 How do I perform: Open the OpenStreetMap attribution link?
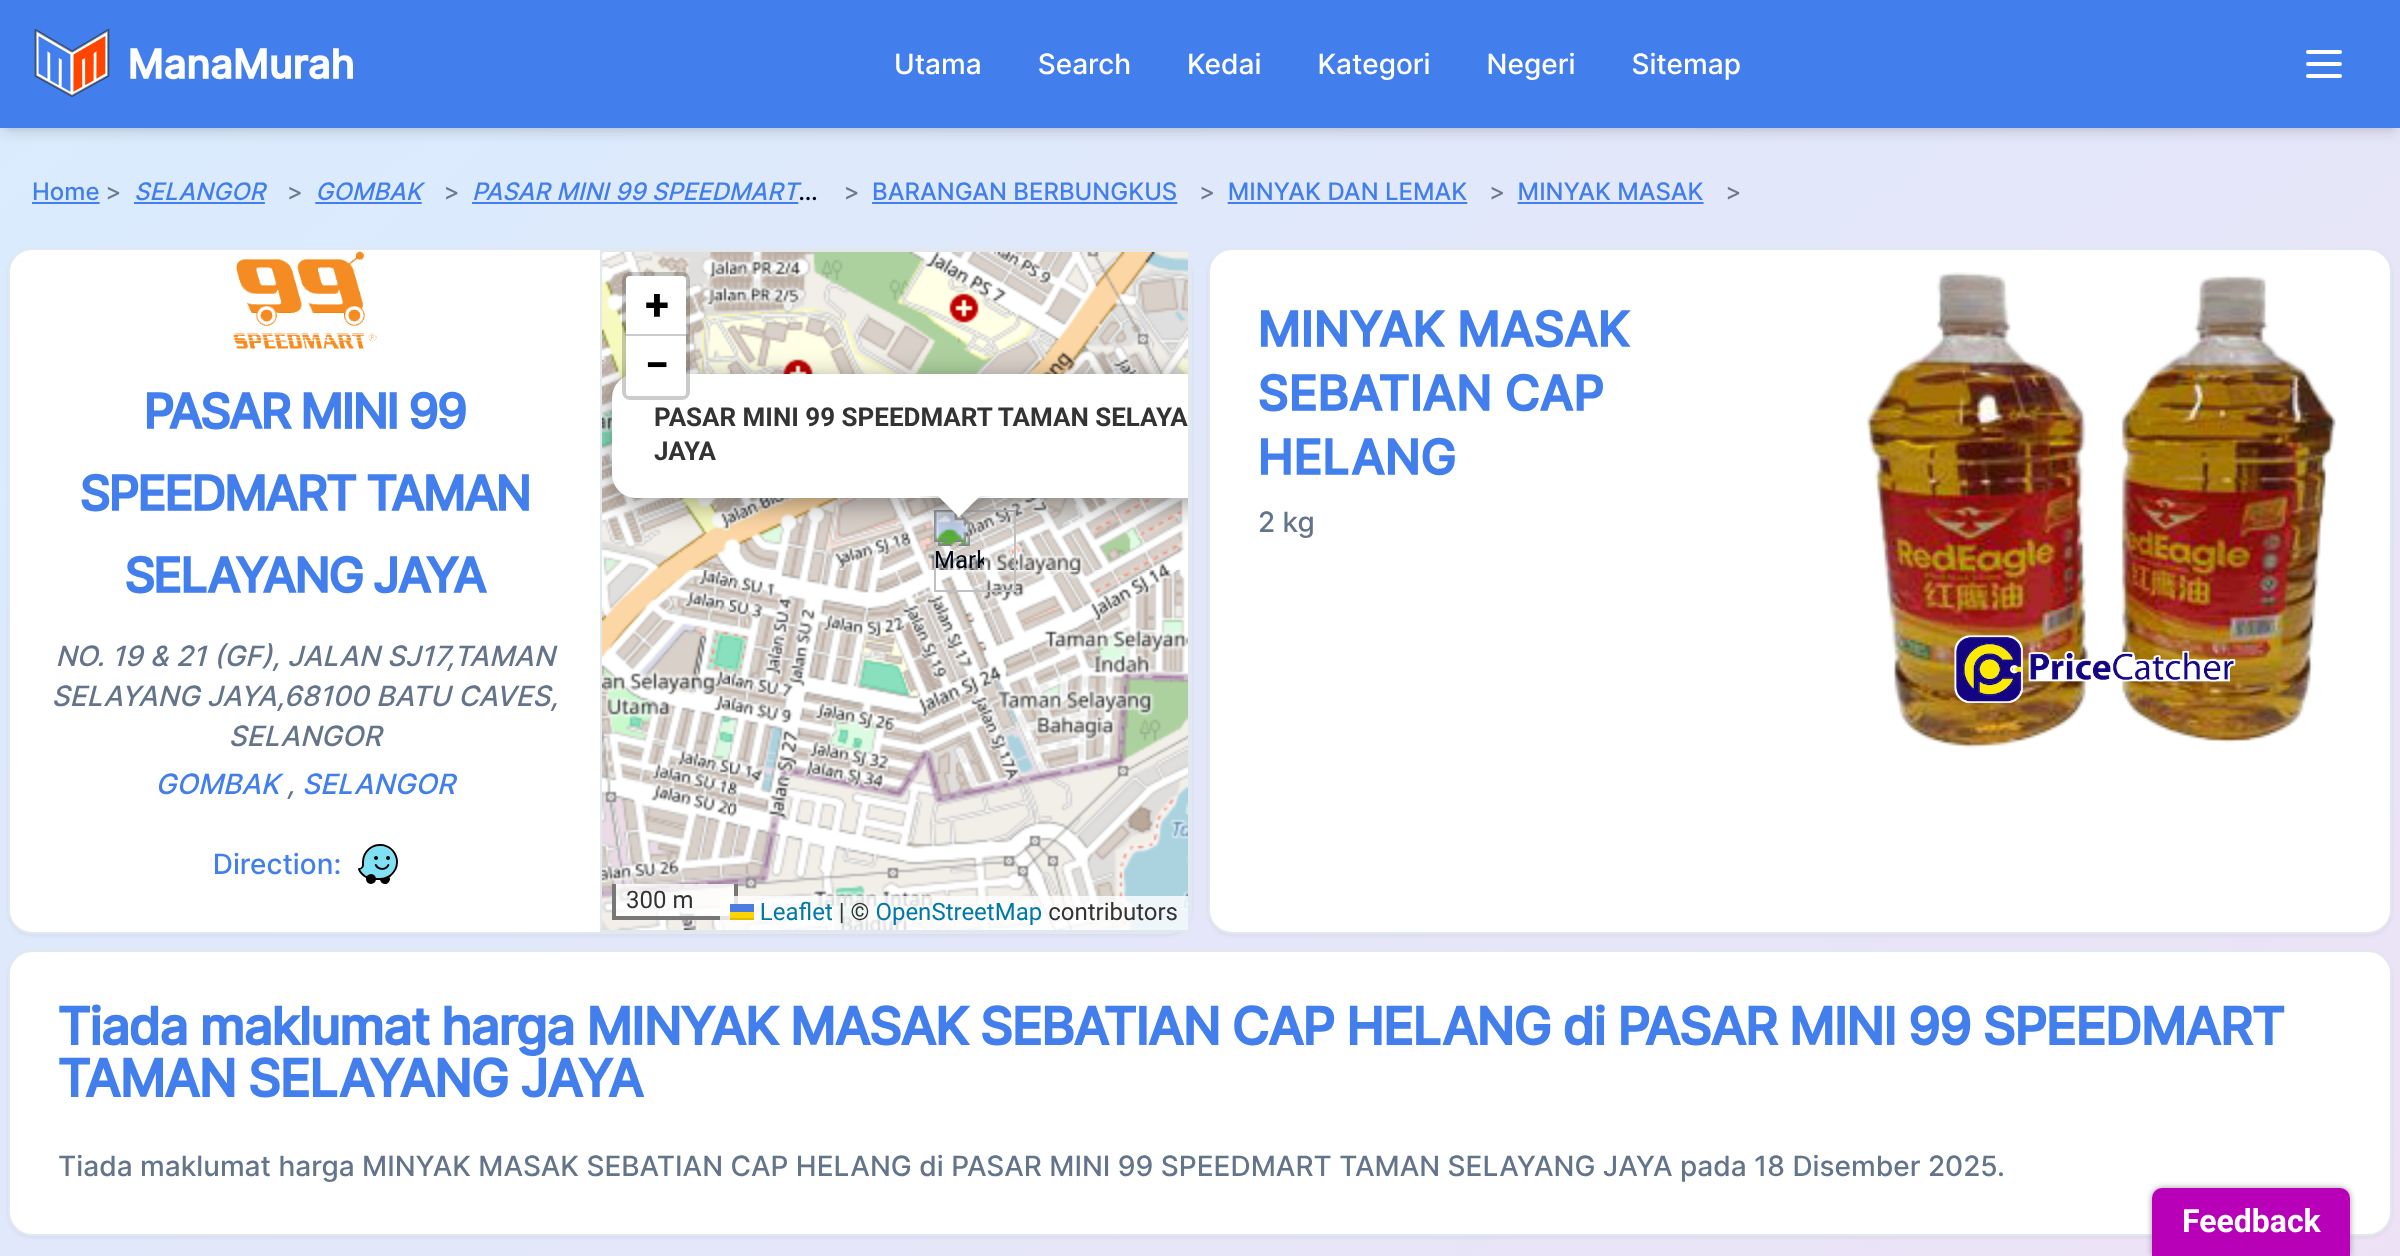957,912
